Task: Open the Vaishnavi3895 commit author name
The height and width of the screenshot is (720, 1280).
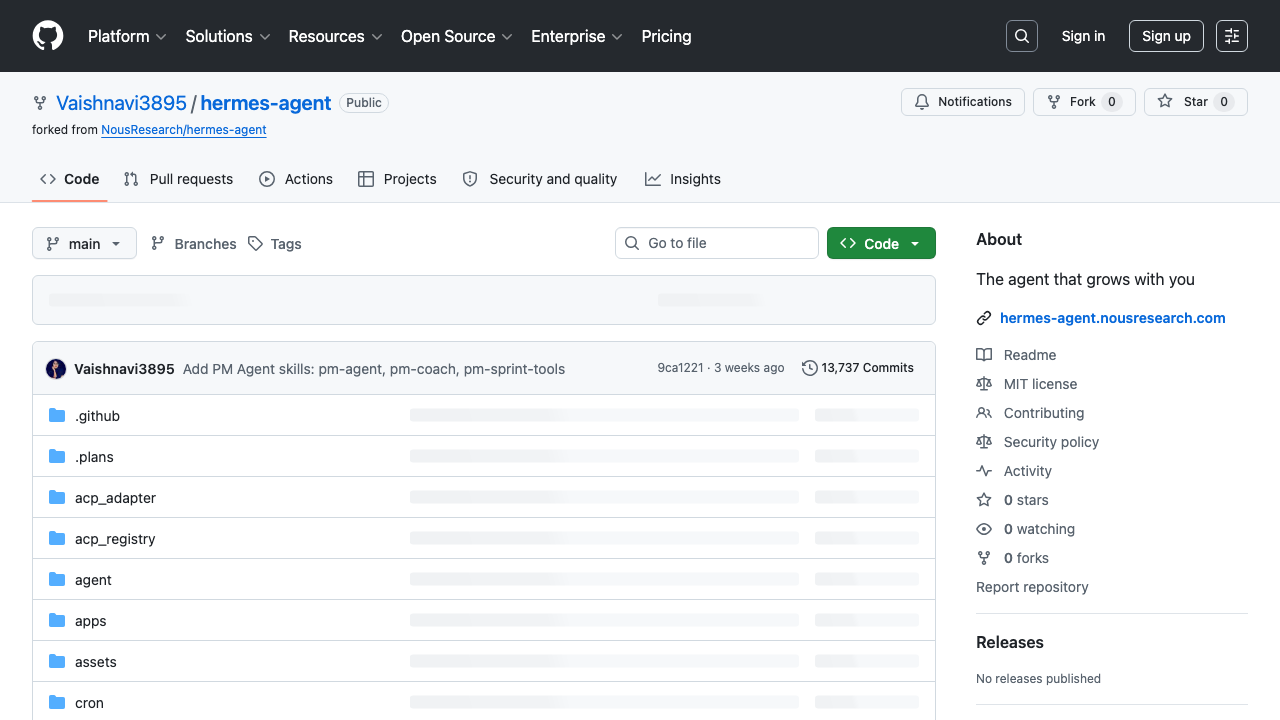Action: coord(124,369)
